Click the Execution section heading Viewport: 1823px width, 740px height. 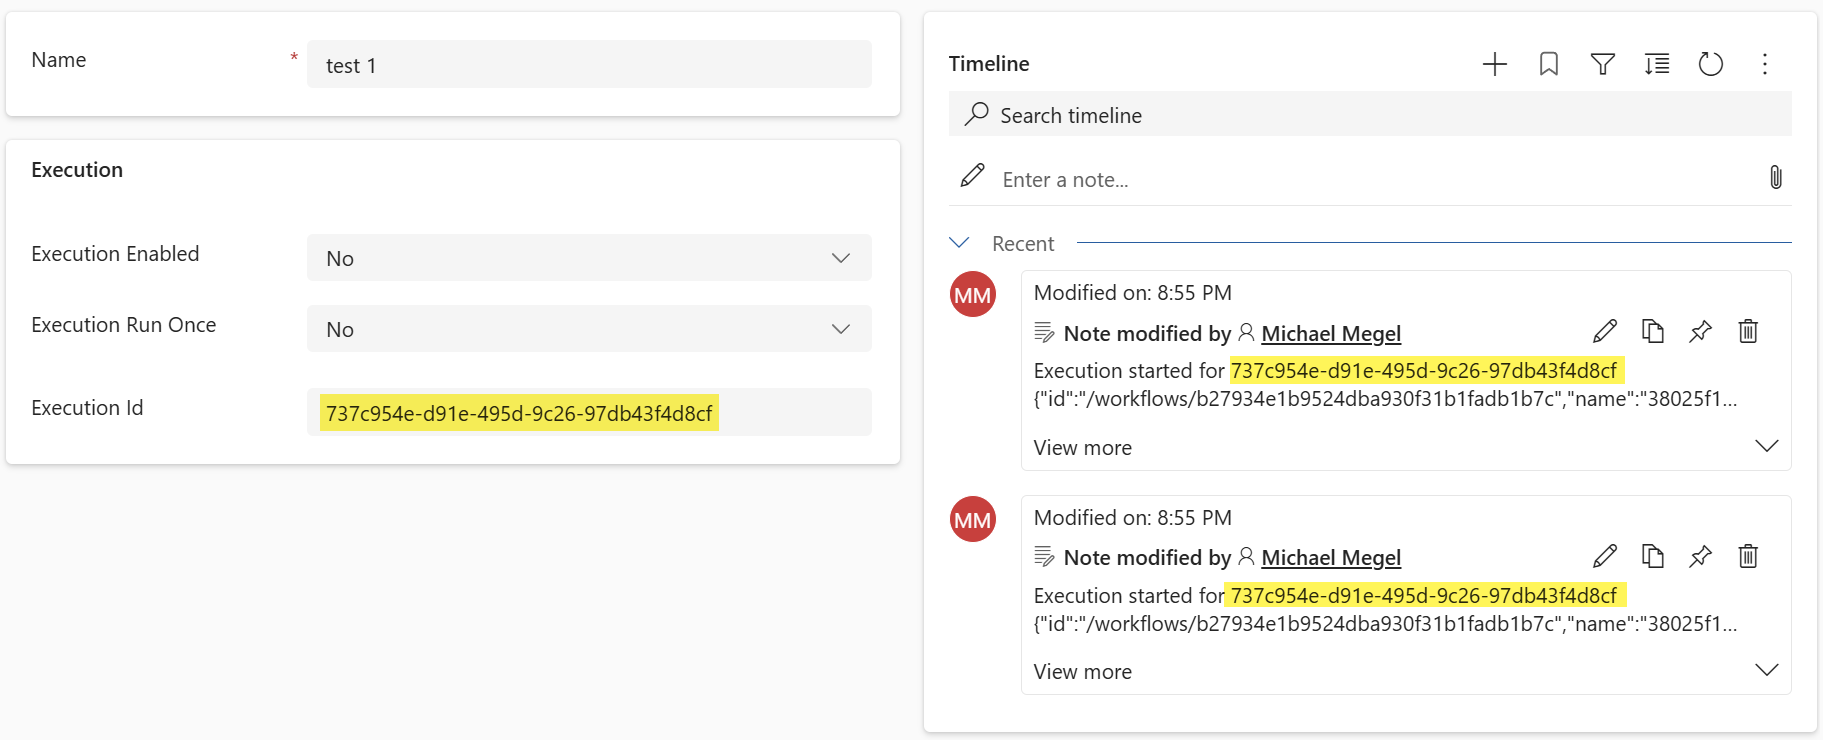[77, 170]
